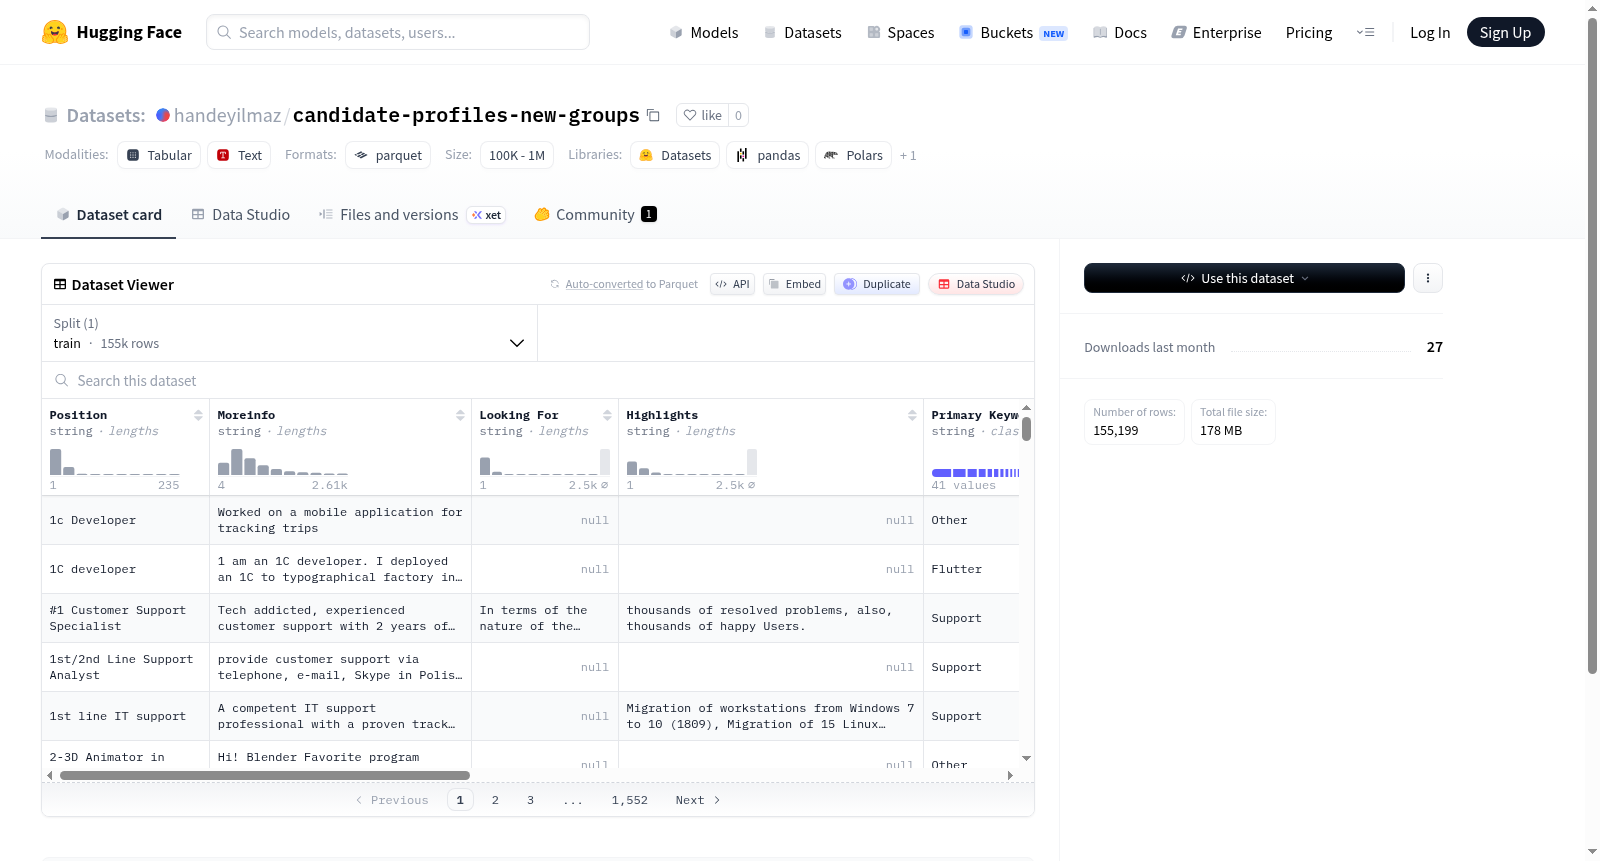Image resolution: width=1600 pixels, height=861 pixels.
Task: Click the Moreinfo lengths histogram
Action: click(283, 461)
